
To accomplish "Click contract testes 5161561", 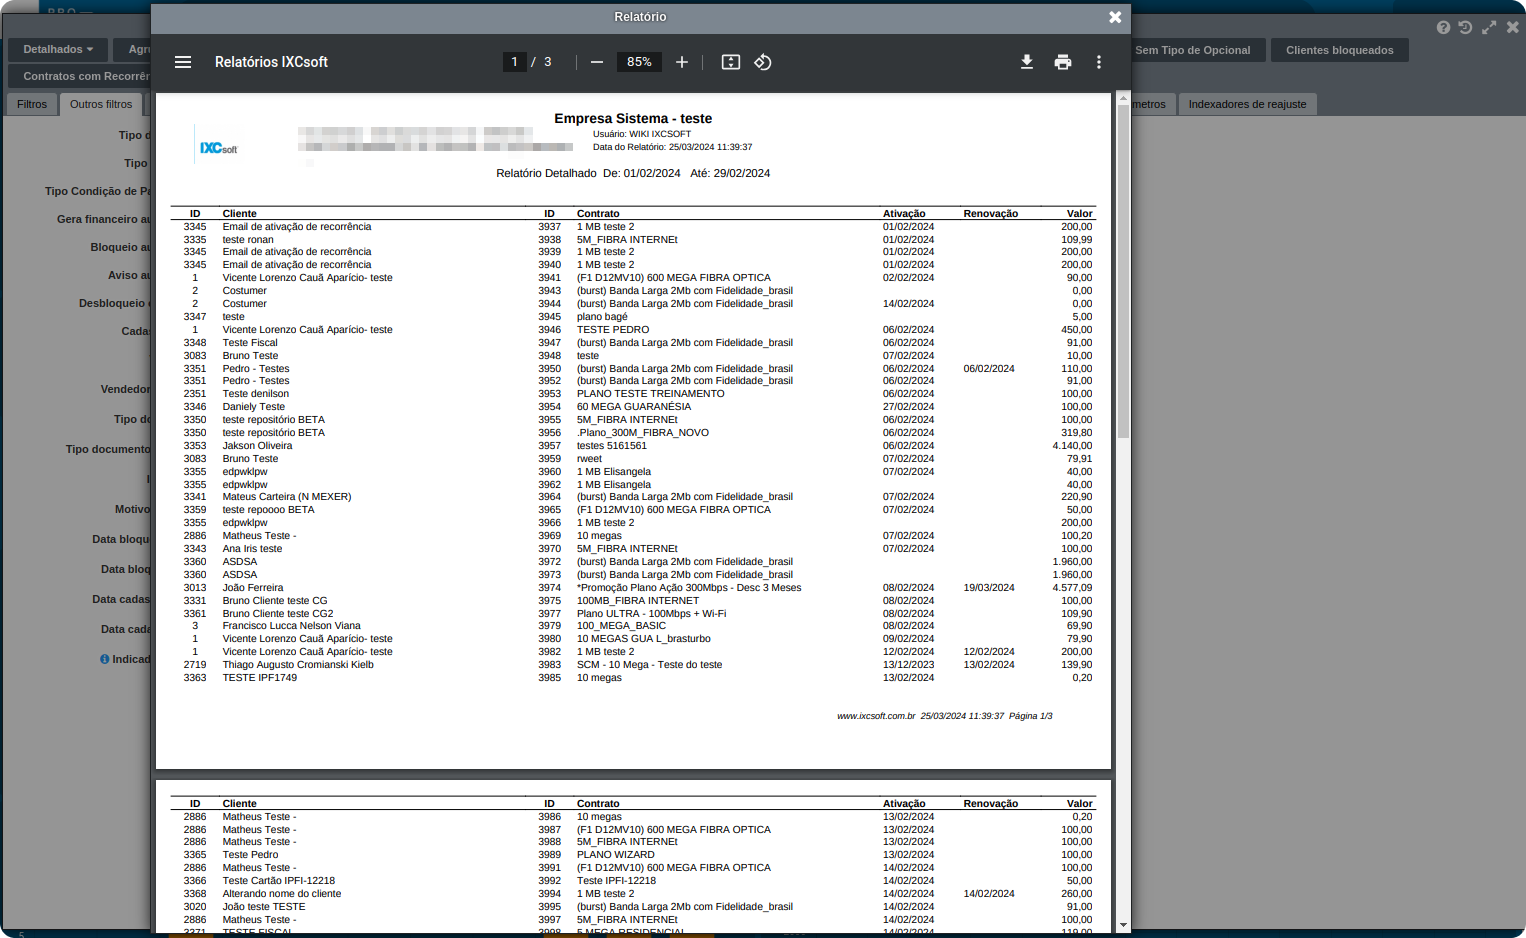I will point(612,446).
